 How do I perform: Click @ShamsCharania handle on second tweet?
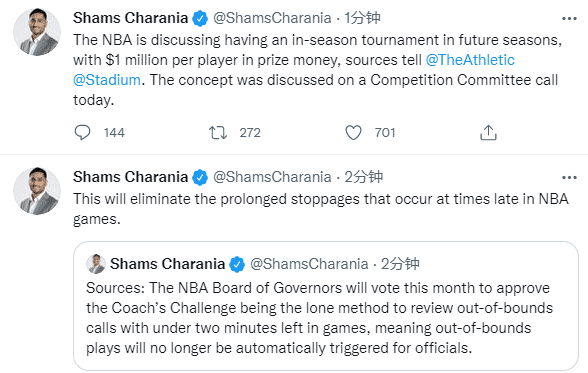[x=272, y=177]
